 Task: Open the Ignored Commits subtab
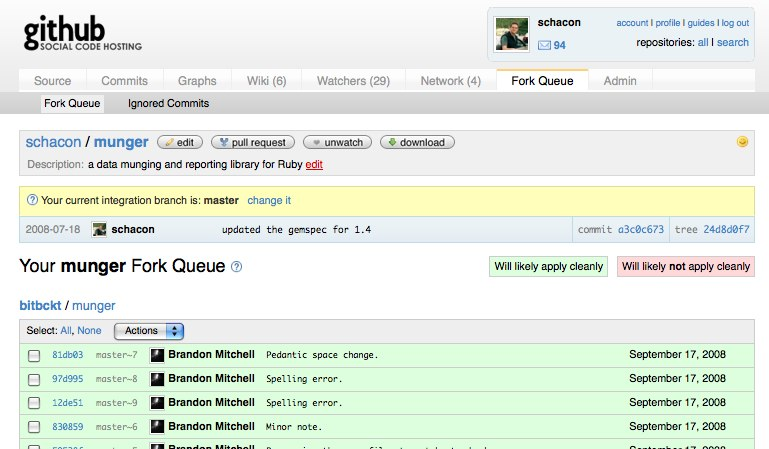click(168, 103)
